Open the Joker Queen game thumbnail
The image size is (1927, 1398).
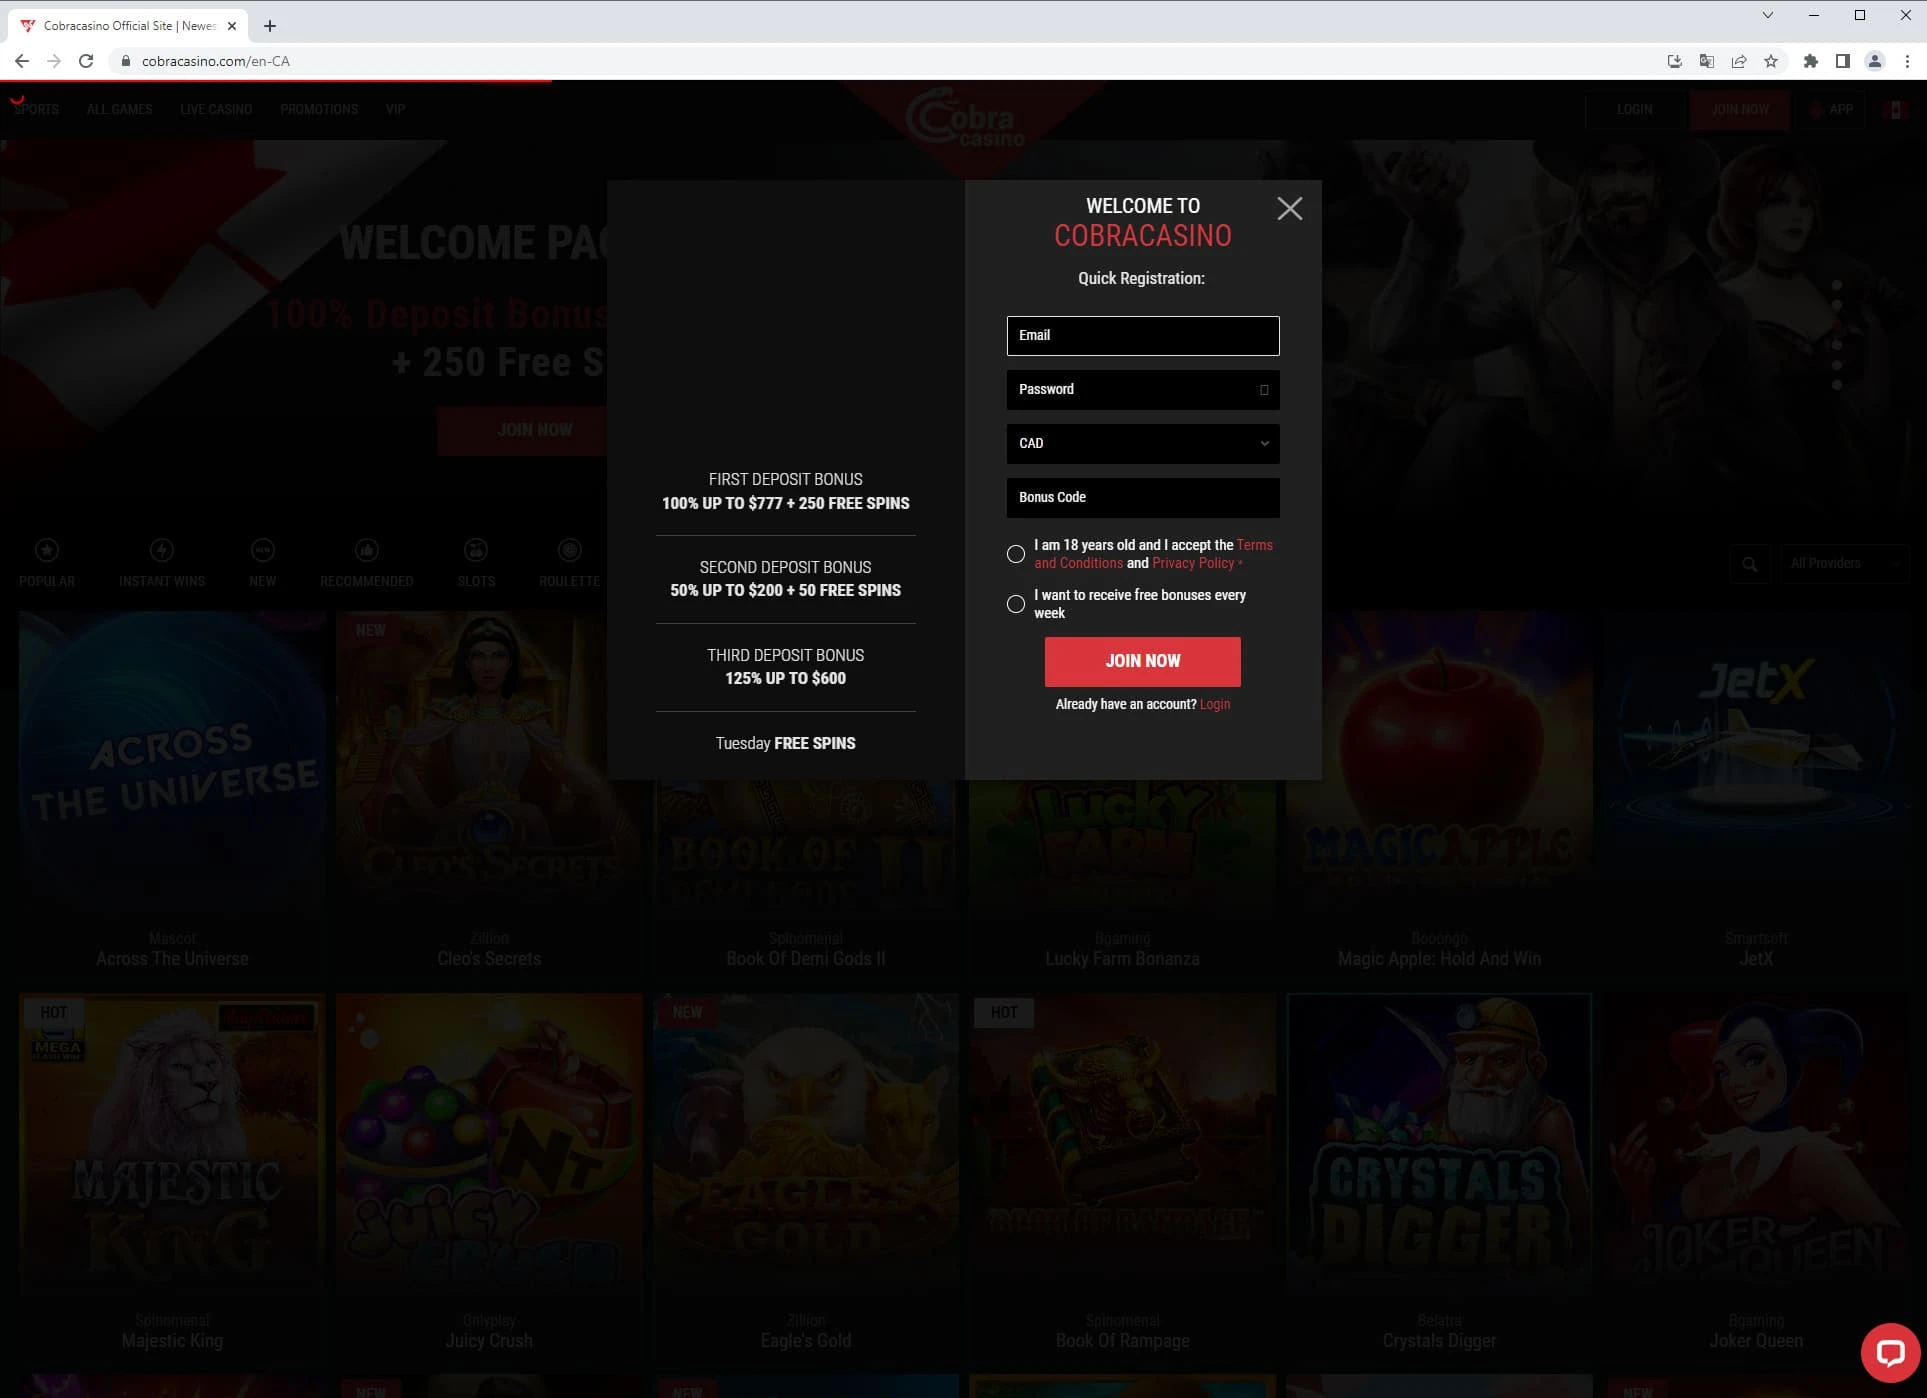1755,1145
